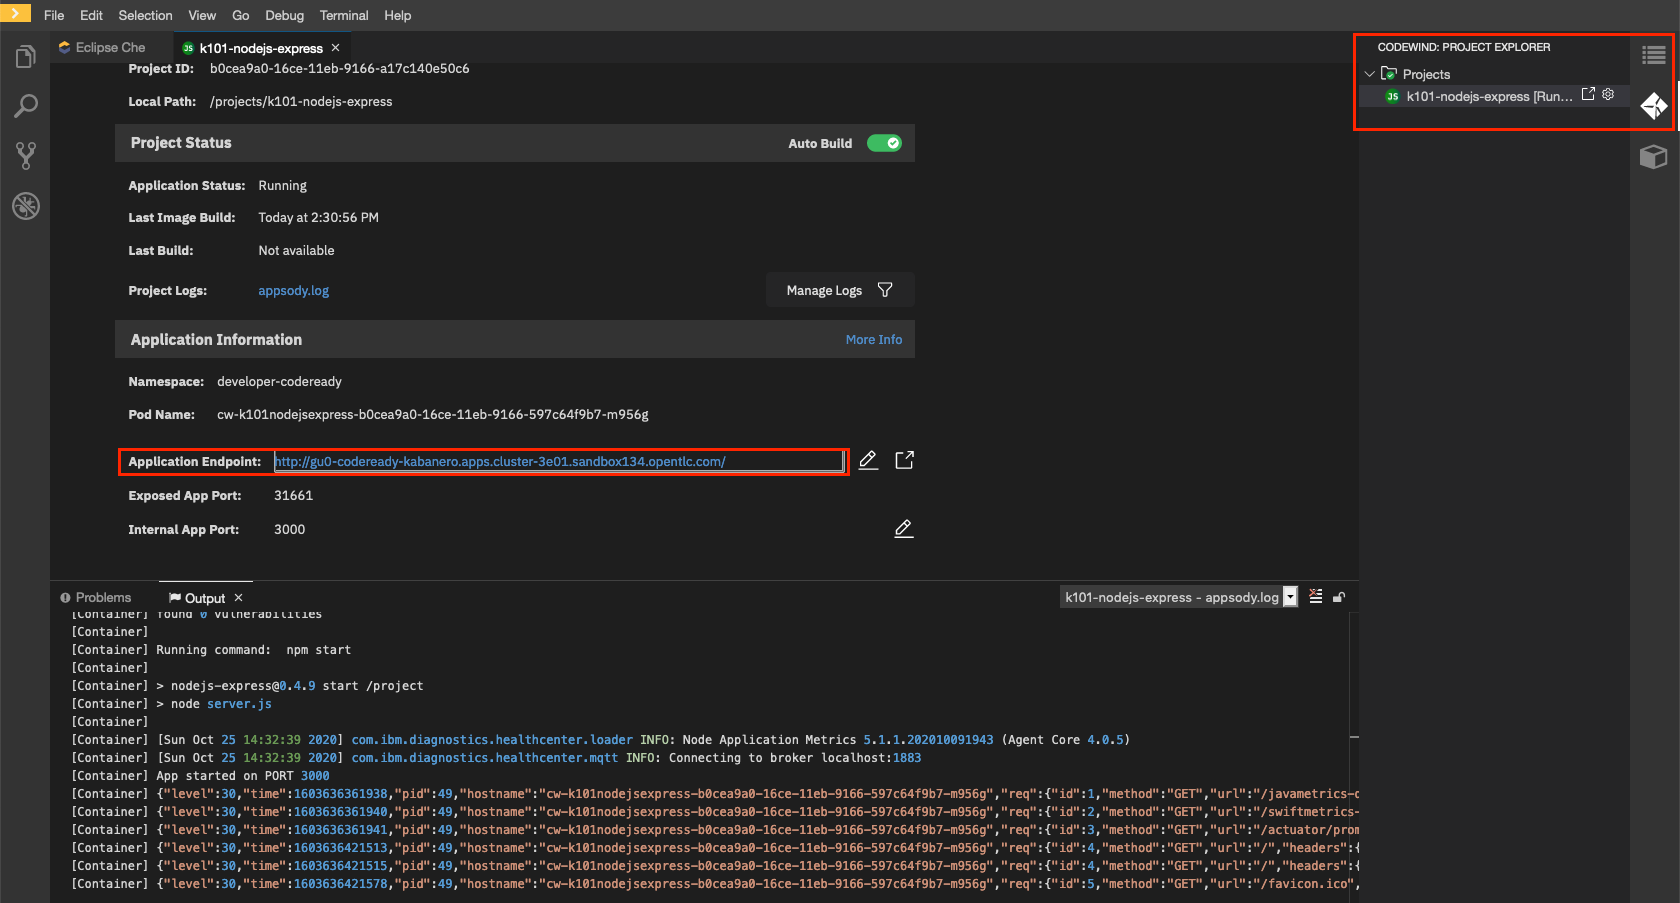Screen dimensions: 1680x903
Task: Open the appsody.log project log link
Action: point(293,290)
